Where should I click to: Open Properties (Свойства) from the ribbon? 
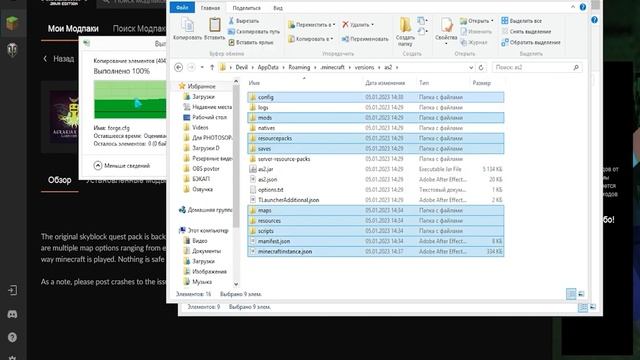pos(446,30)
